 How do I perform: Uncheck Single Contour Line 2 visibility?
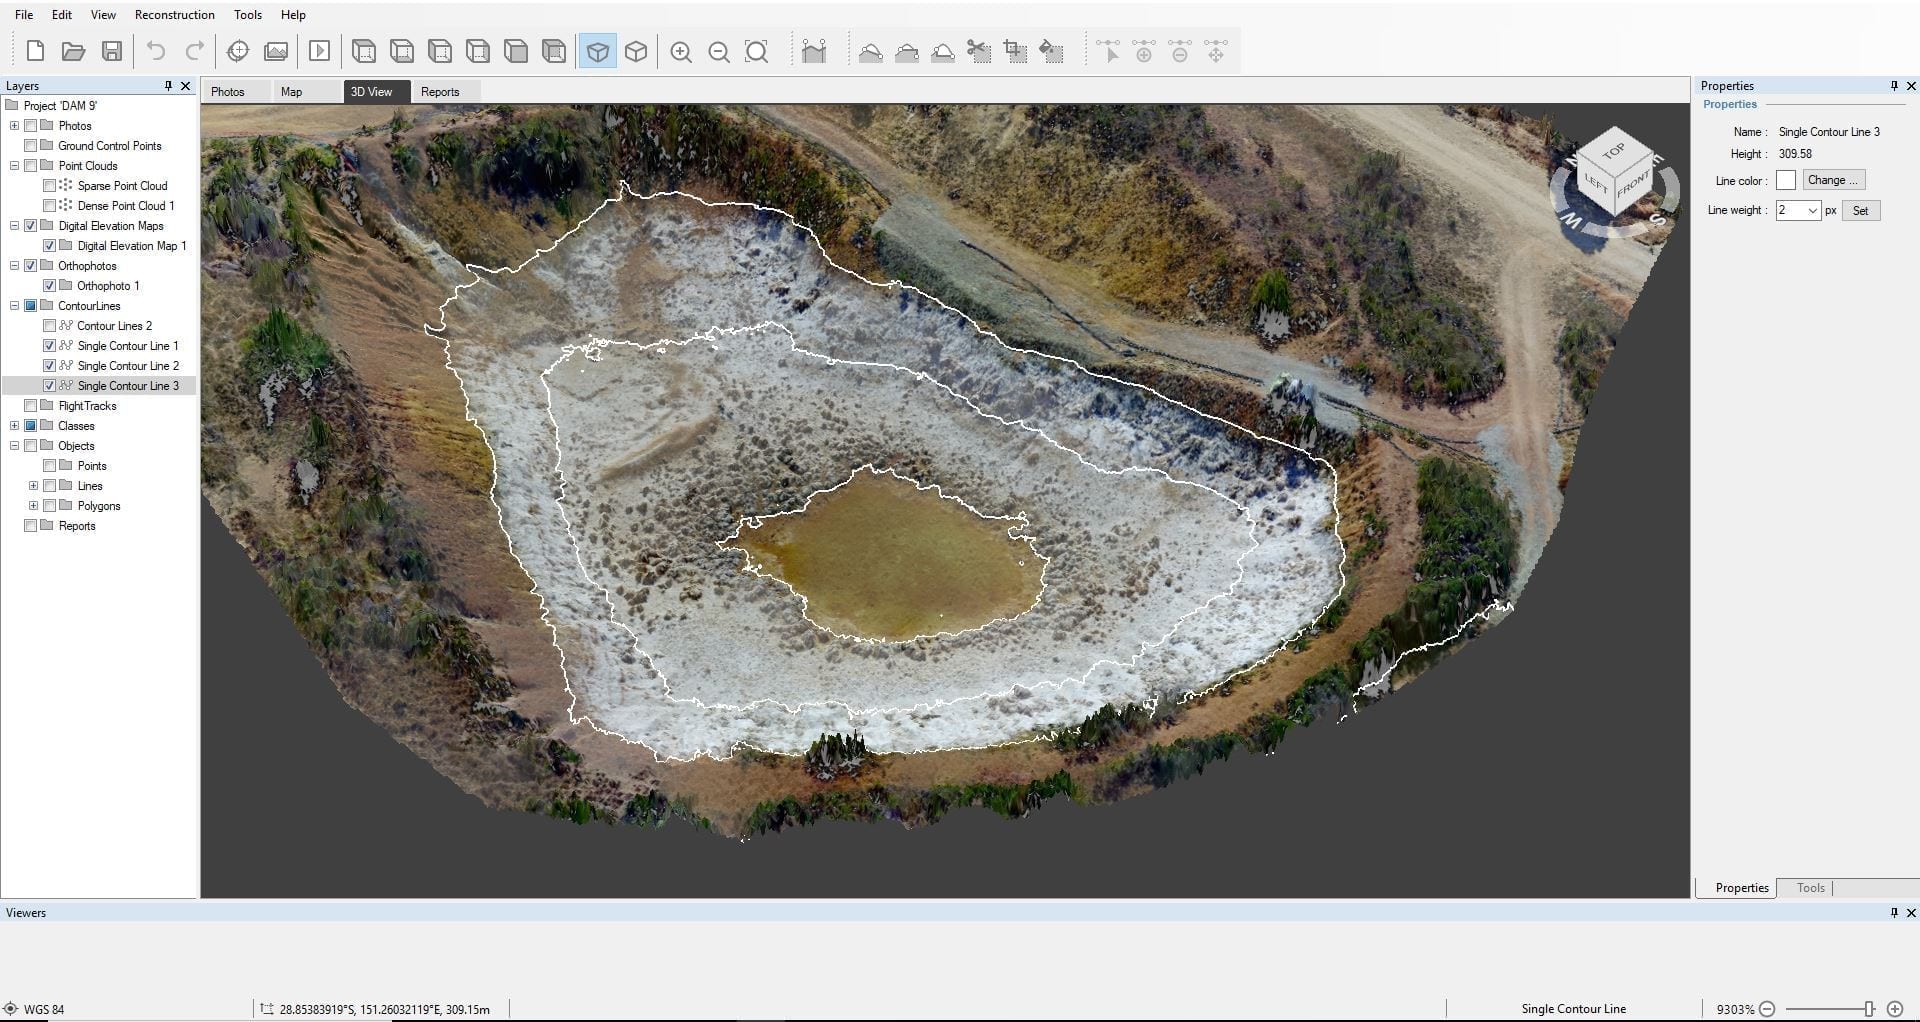[x=49, y=366]
